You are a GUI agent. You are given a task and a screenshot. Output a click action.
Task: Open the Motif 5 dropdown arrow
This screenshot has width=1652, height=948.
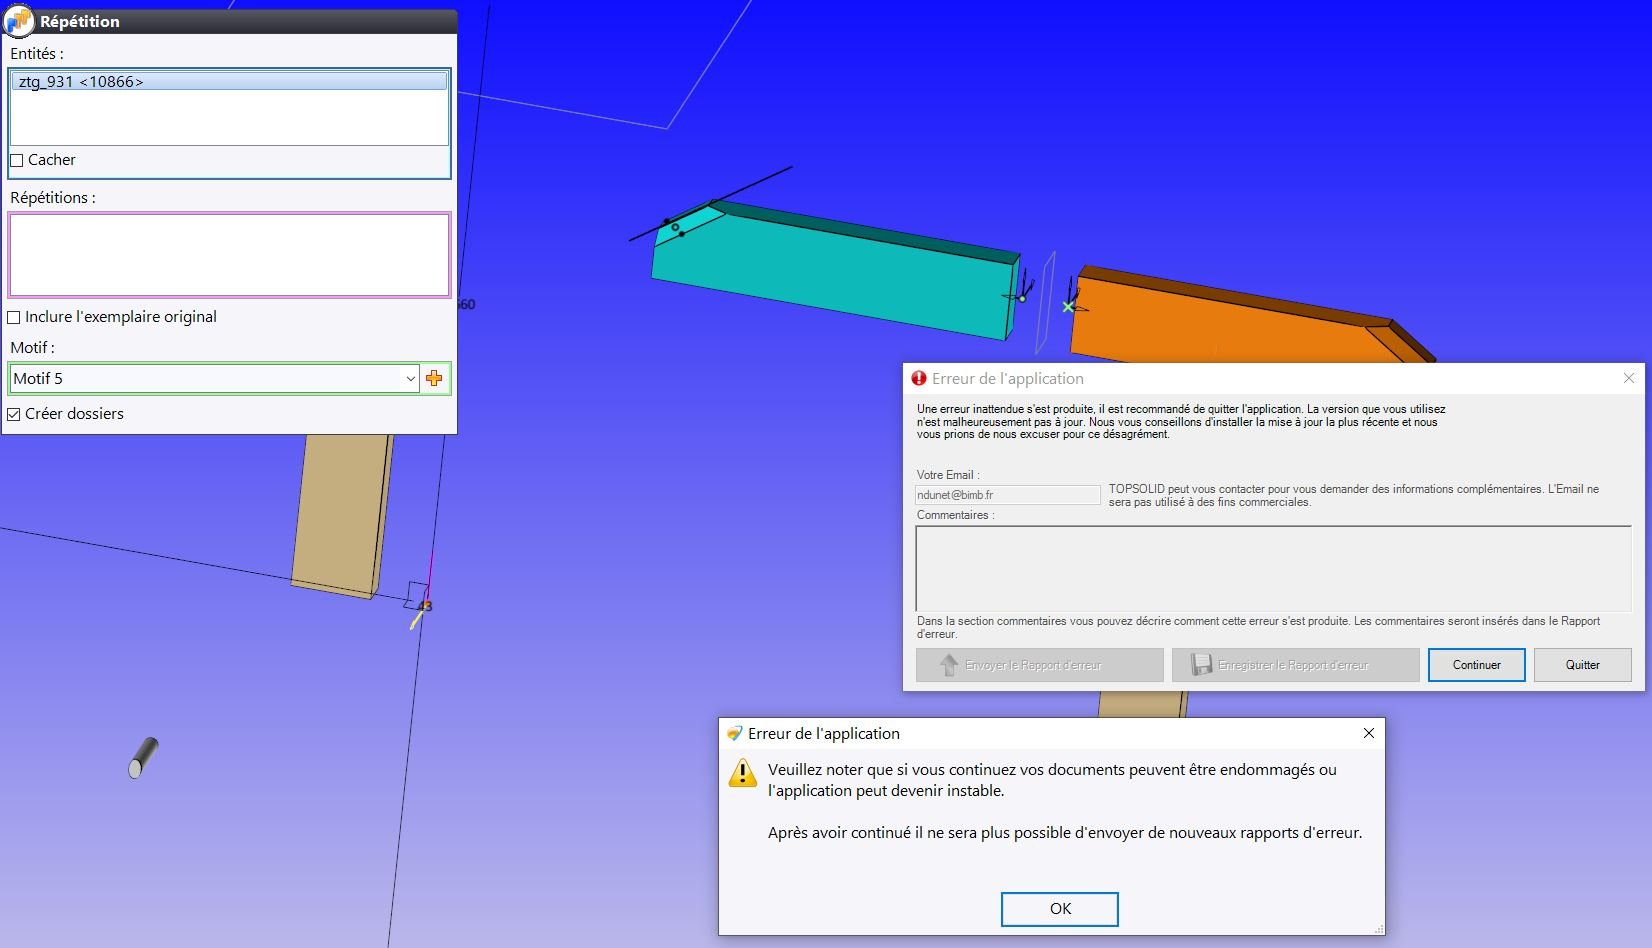(410, 378)
